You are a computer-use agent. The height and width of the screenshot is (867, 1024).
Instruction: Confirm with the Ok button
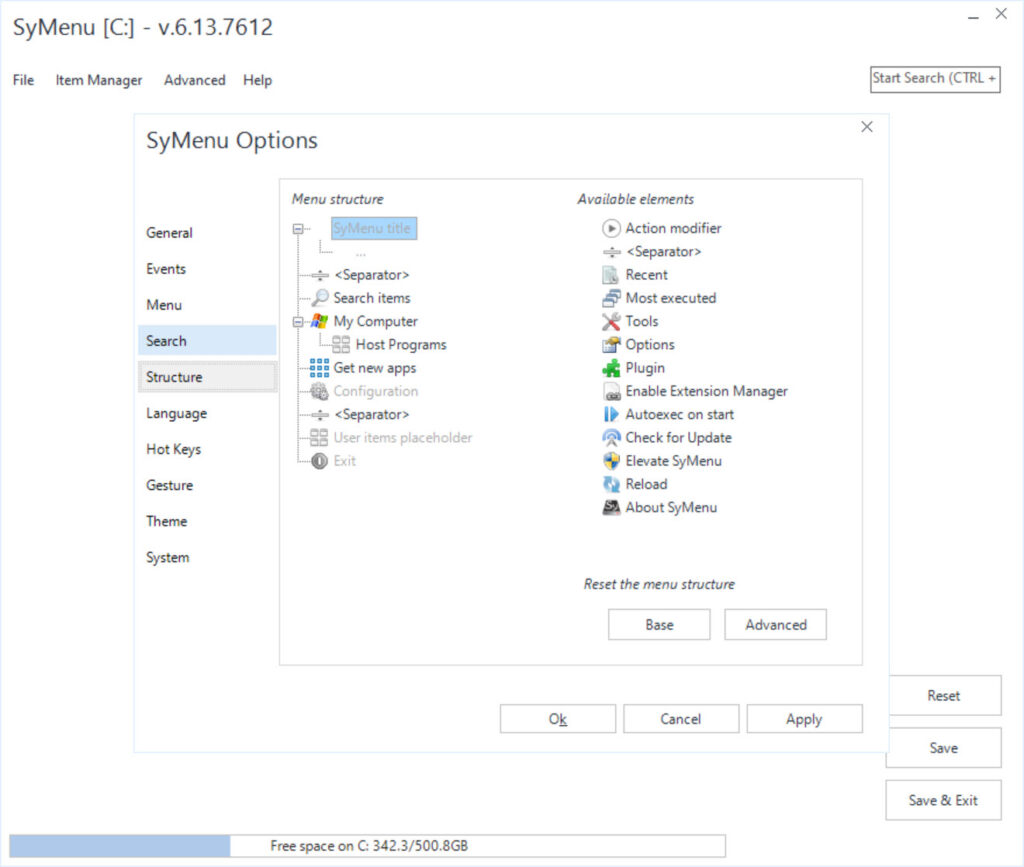point(558,718)
